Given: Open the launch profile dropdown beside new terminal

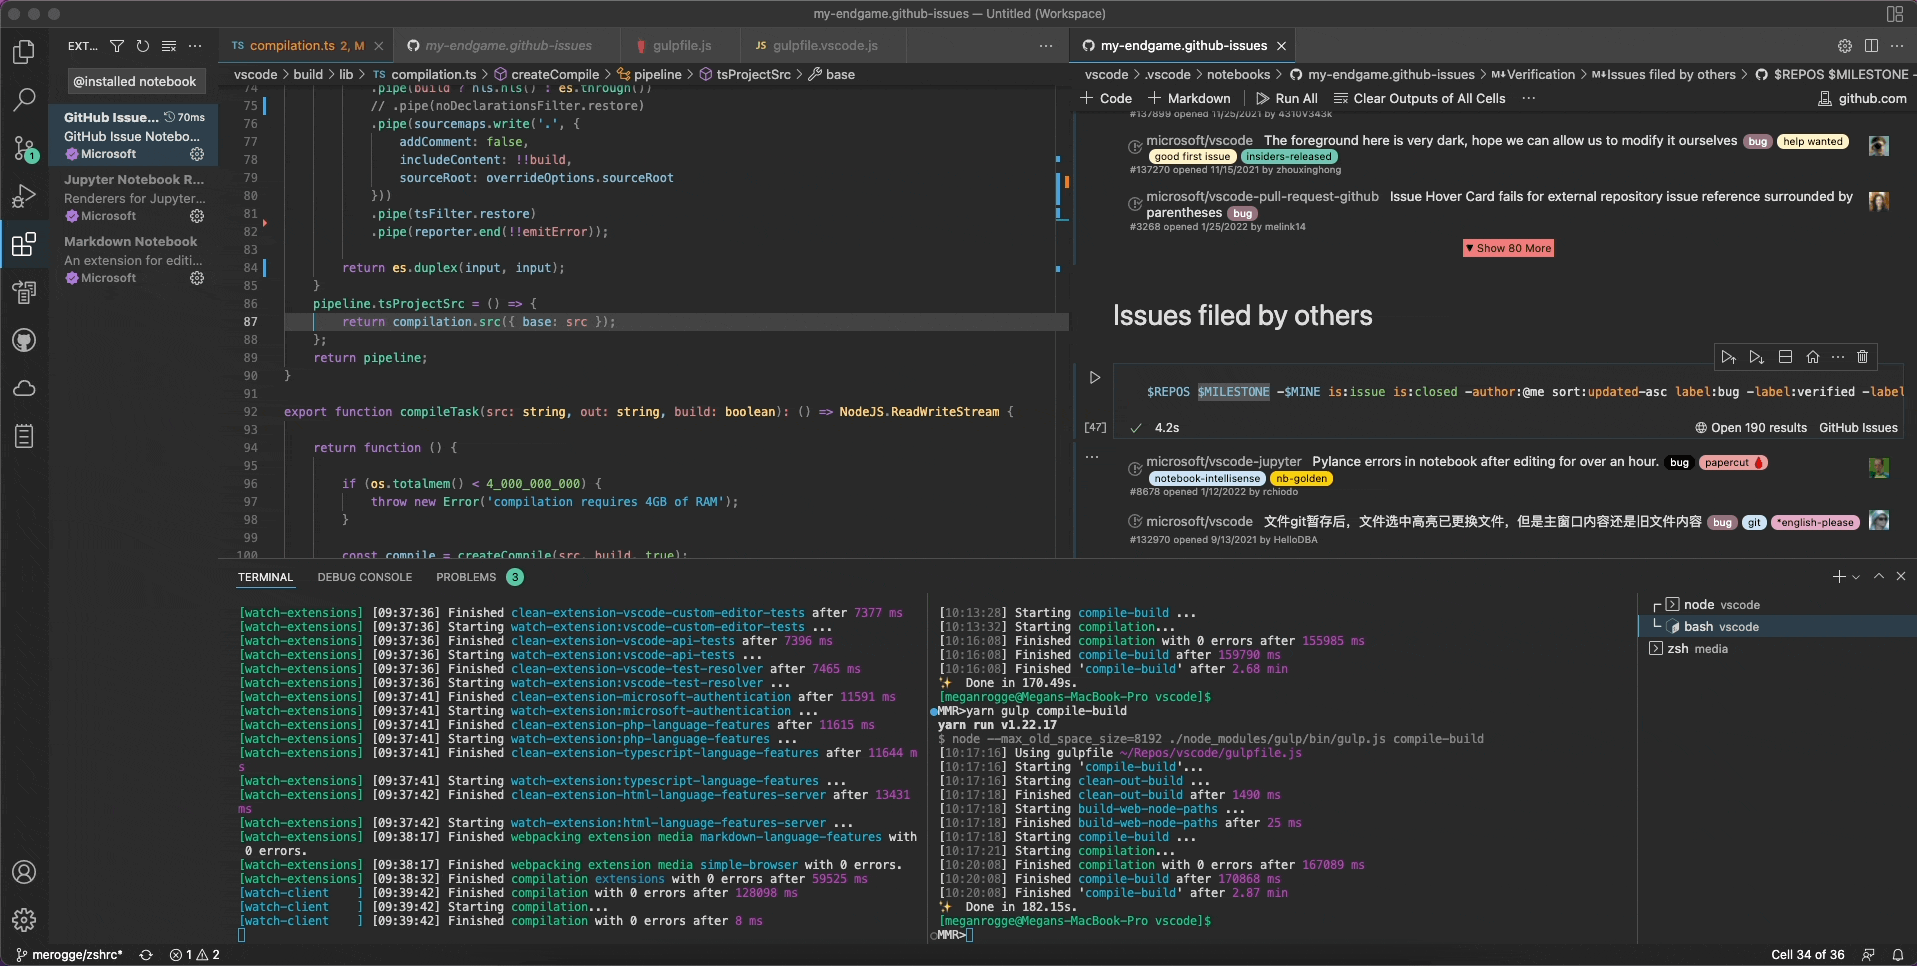Looking at the screenshot, I should point(1856,577).
